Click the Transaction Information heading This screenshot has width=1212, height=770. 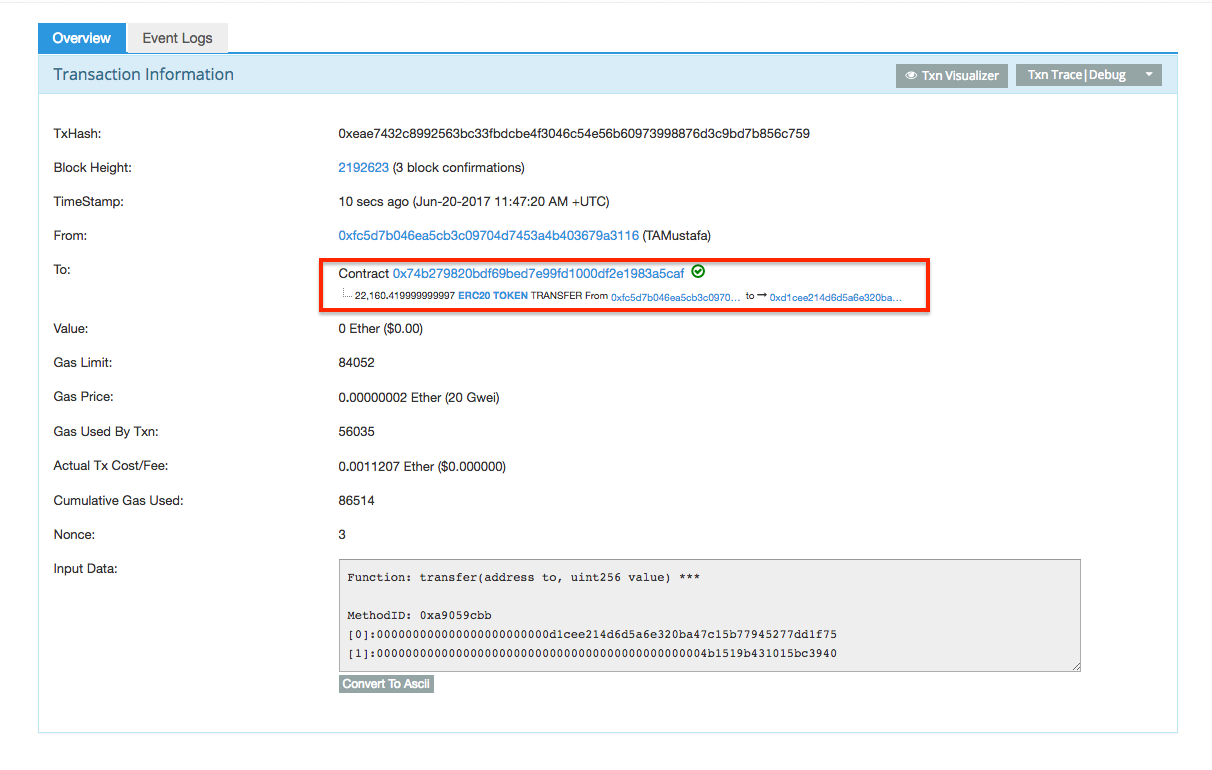coord(143,75)
